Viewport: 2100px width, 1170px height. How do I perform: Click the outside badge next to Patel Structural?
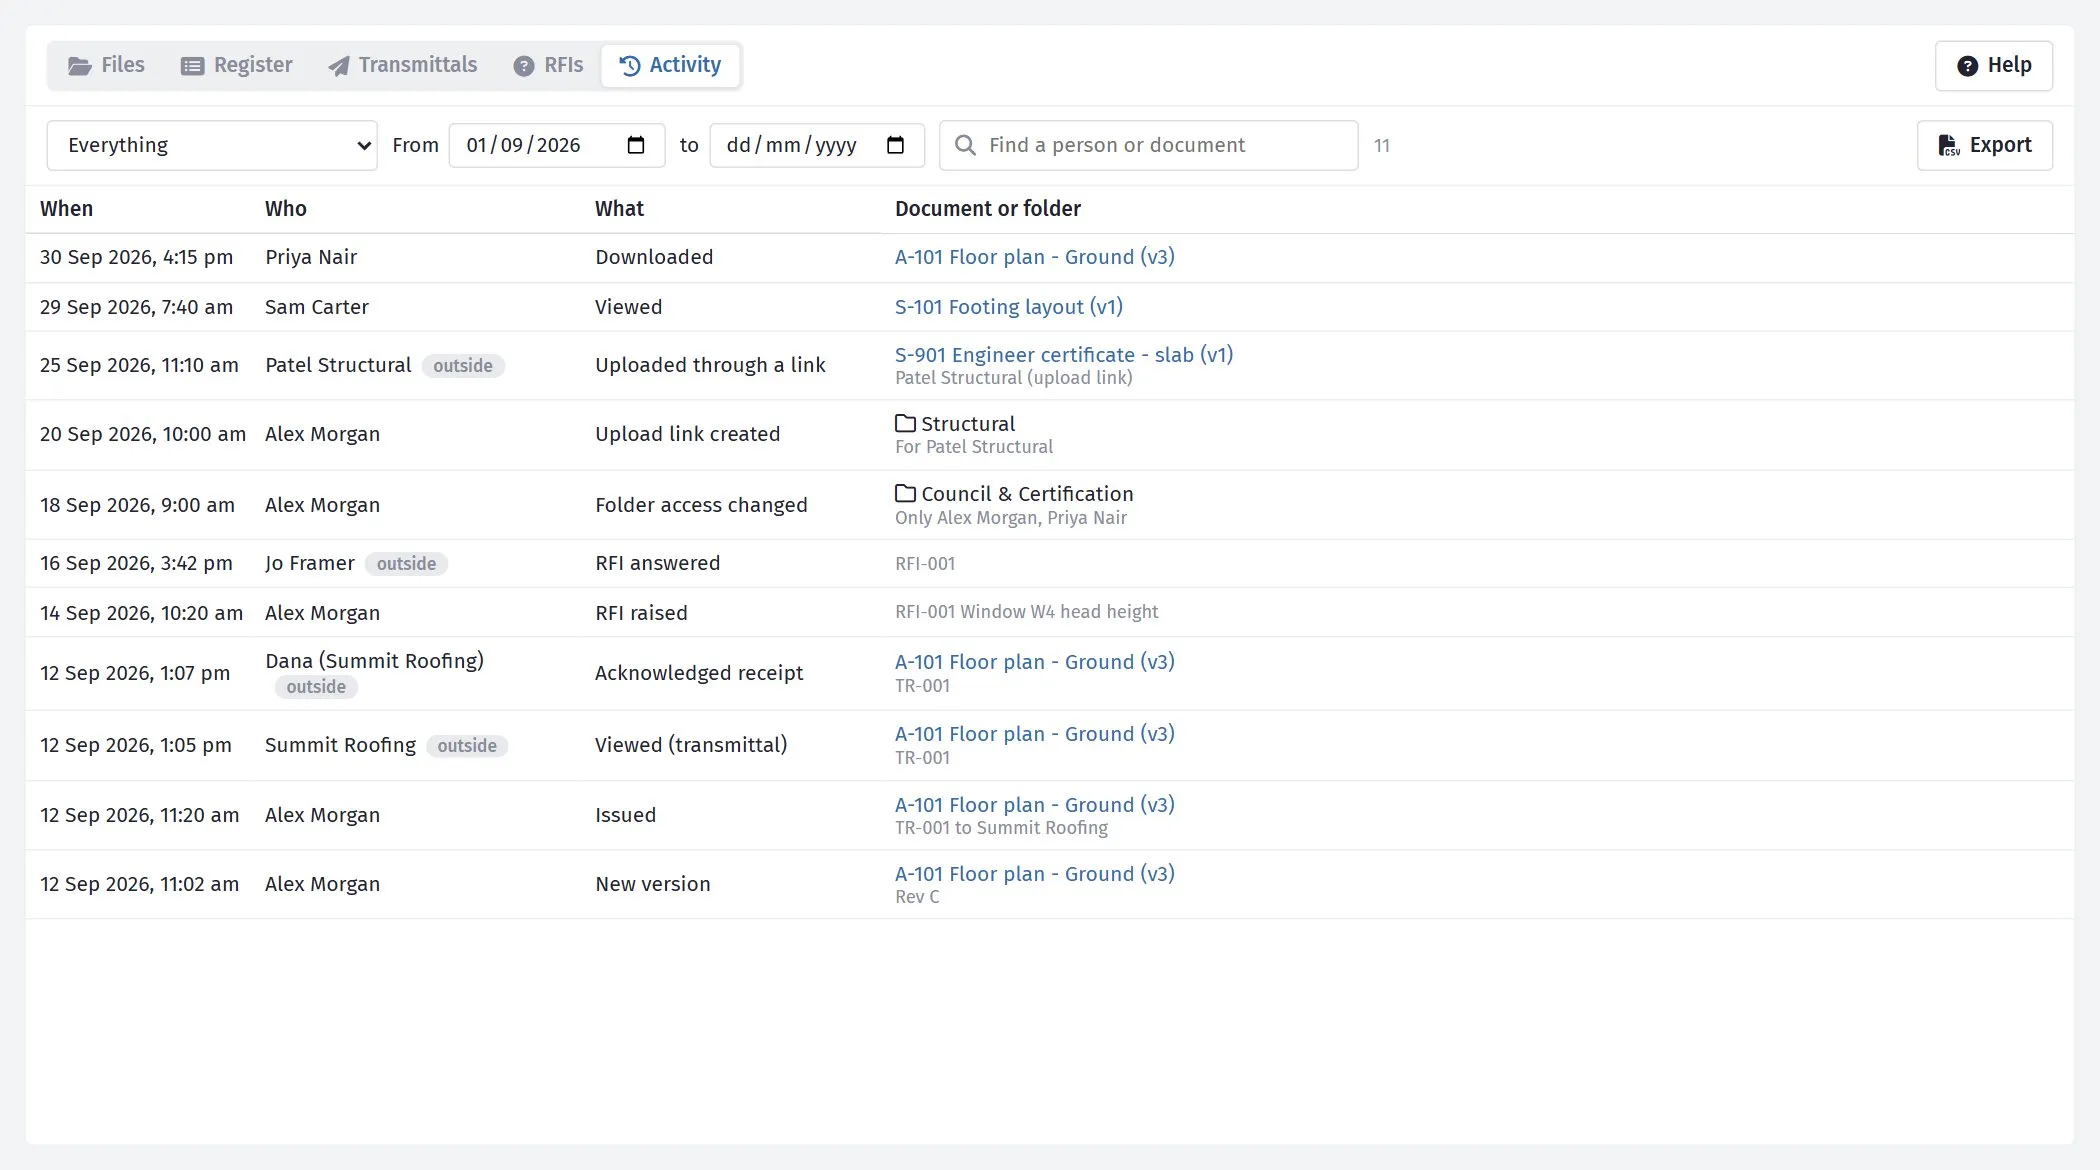(463, 366)
